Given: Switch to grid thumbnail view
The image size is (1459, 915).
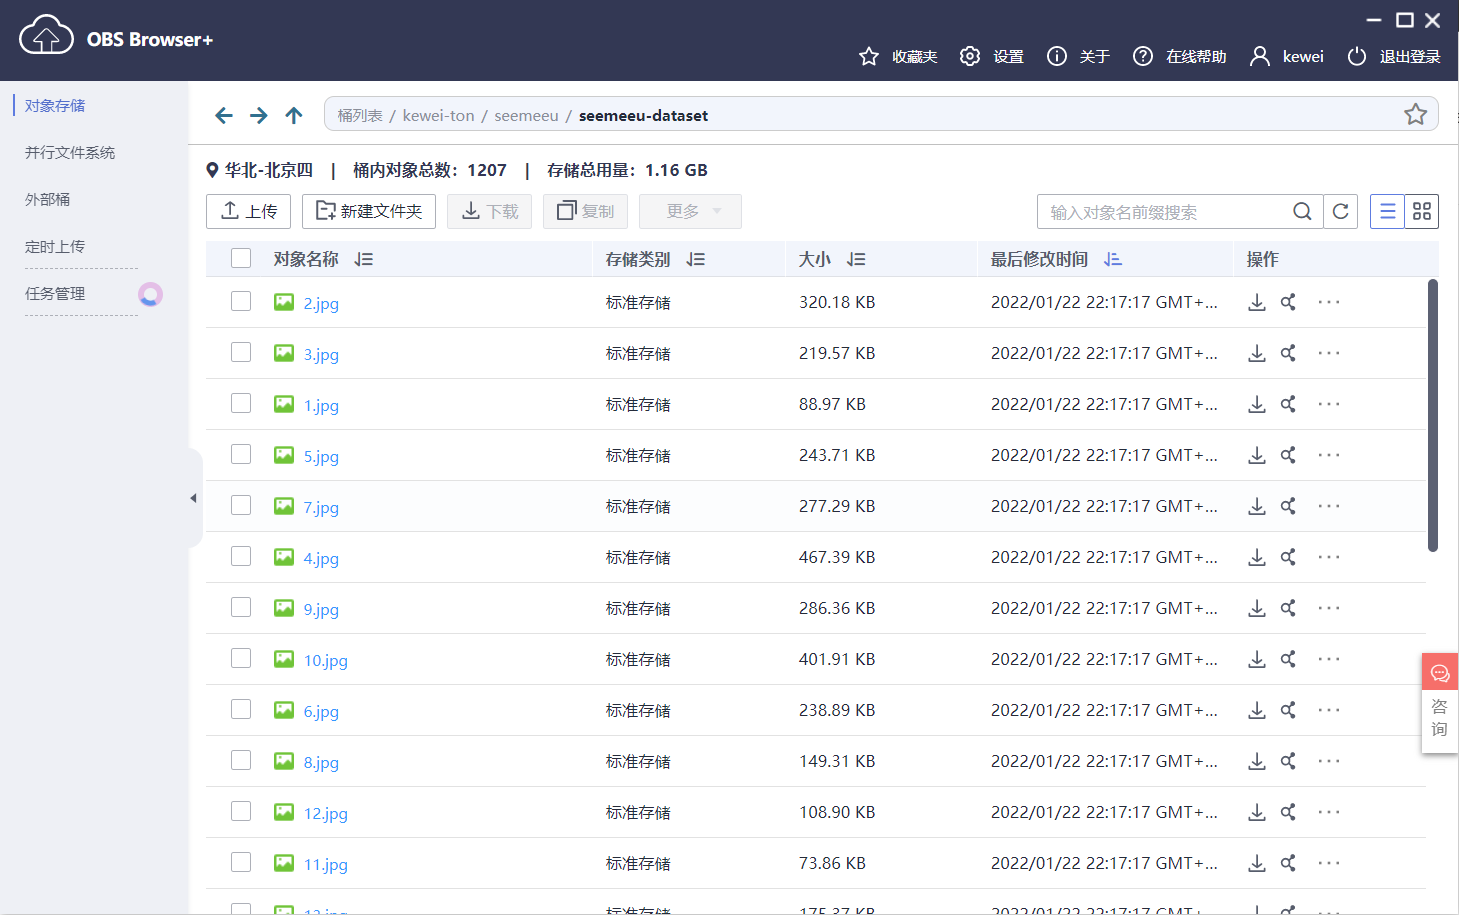Looking at the screenshot, I should tap(1422, 211).
